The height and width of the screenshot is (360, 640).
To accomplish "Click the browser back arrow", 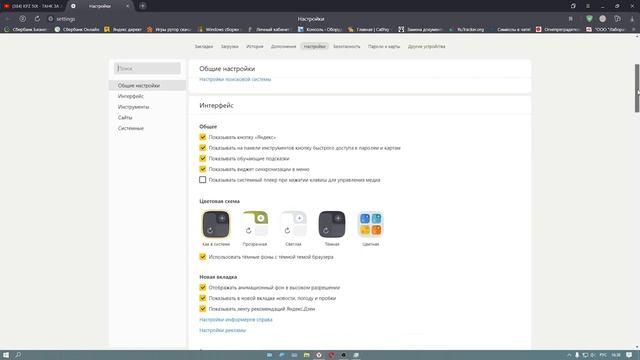I will tap(7, 19).
